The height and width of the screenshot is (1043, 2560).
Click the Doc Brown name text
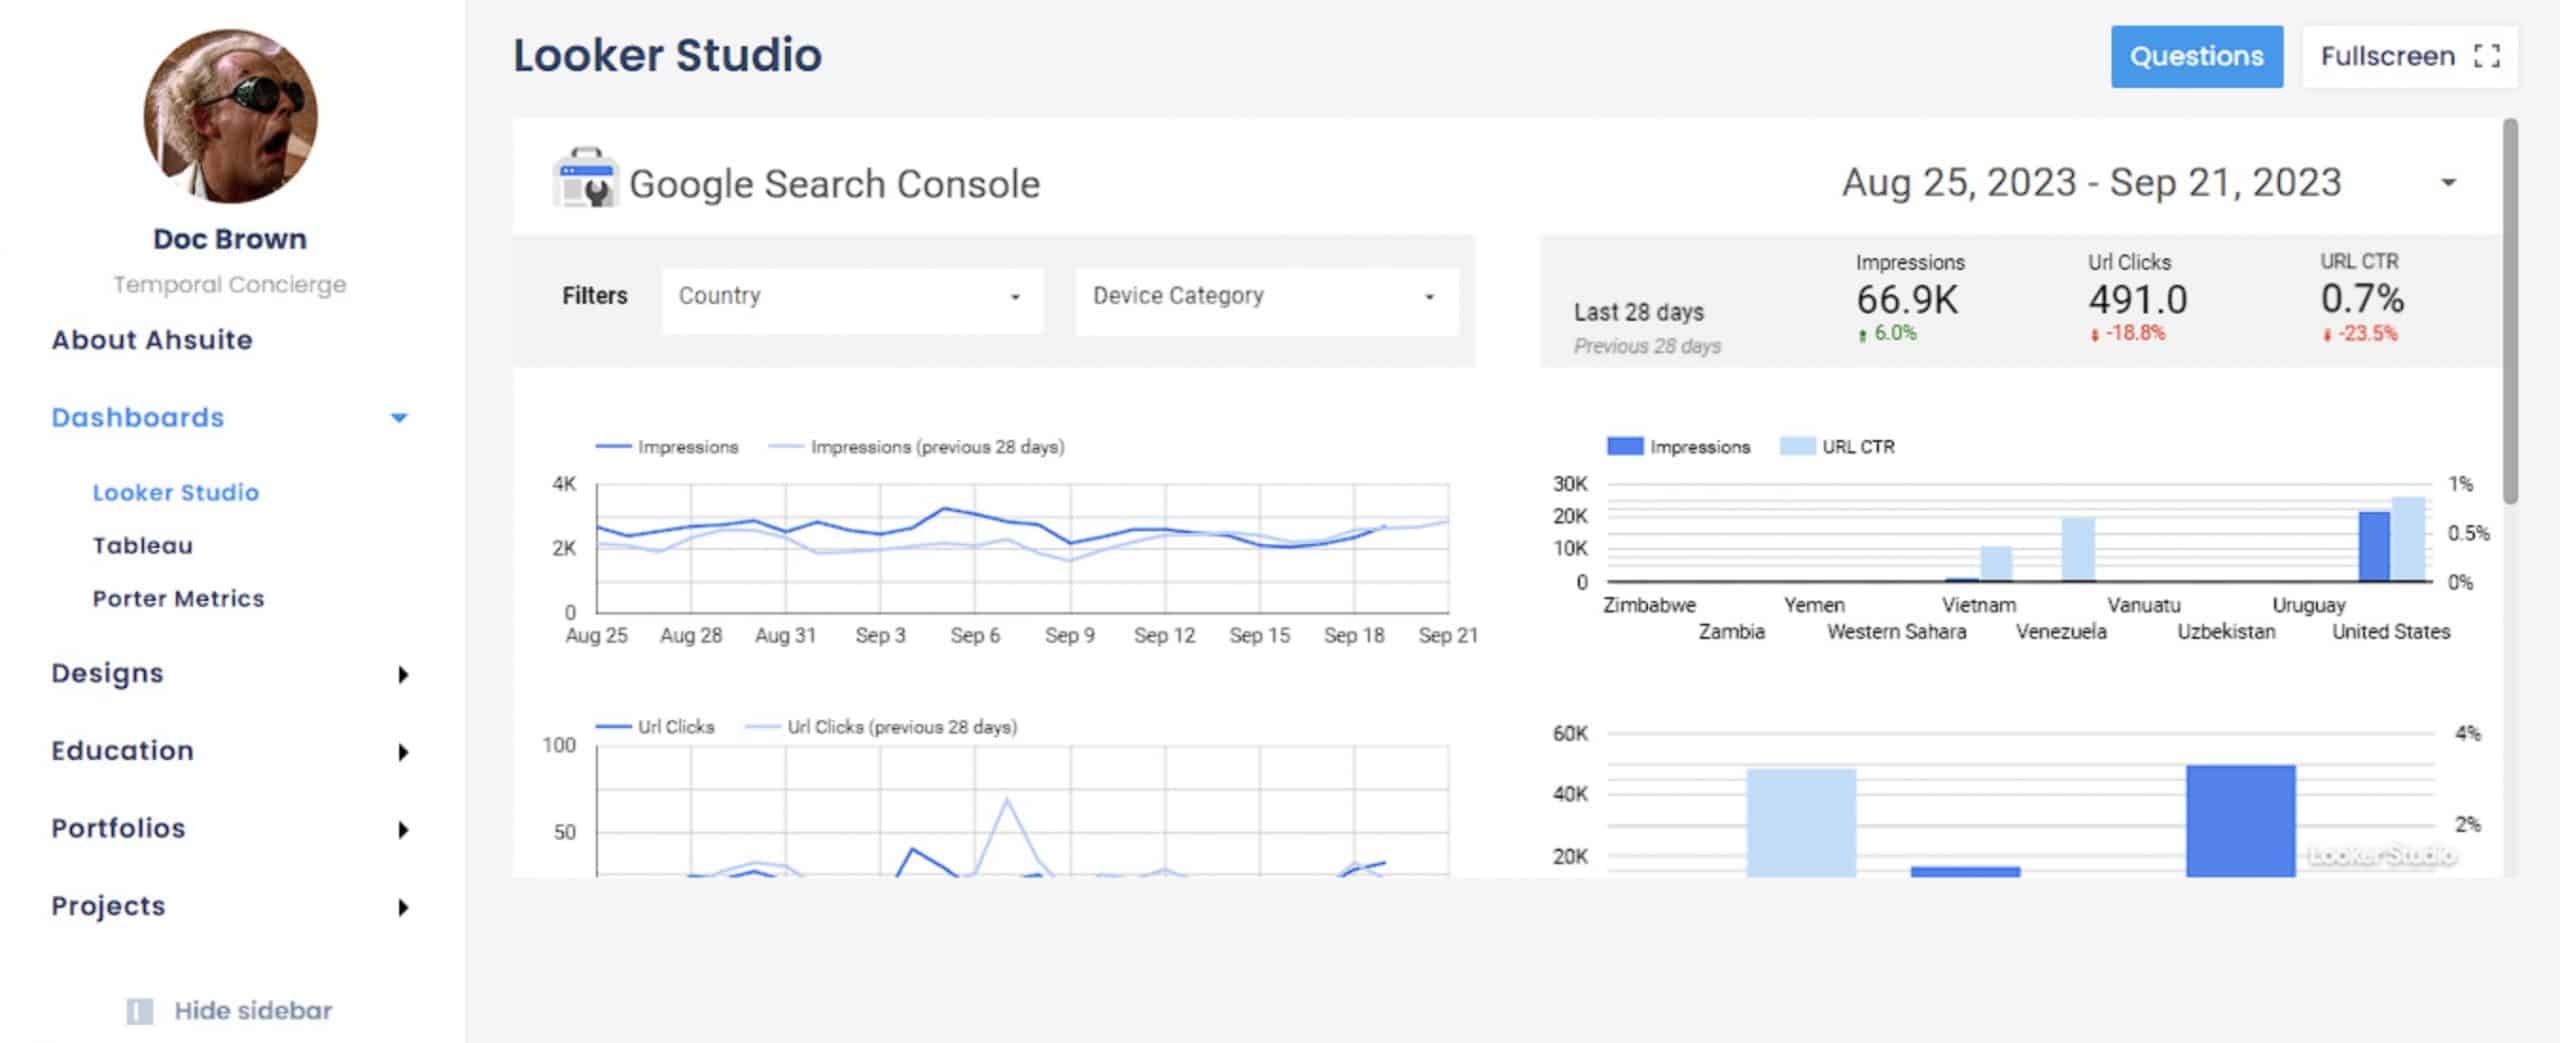tap(230, 239)
